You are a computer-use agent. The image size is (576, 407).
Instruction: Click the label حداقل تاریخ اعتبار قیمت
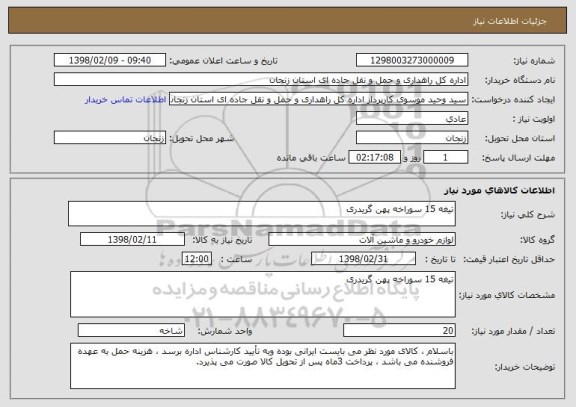coord(509,259)
